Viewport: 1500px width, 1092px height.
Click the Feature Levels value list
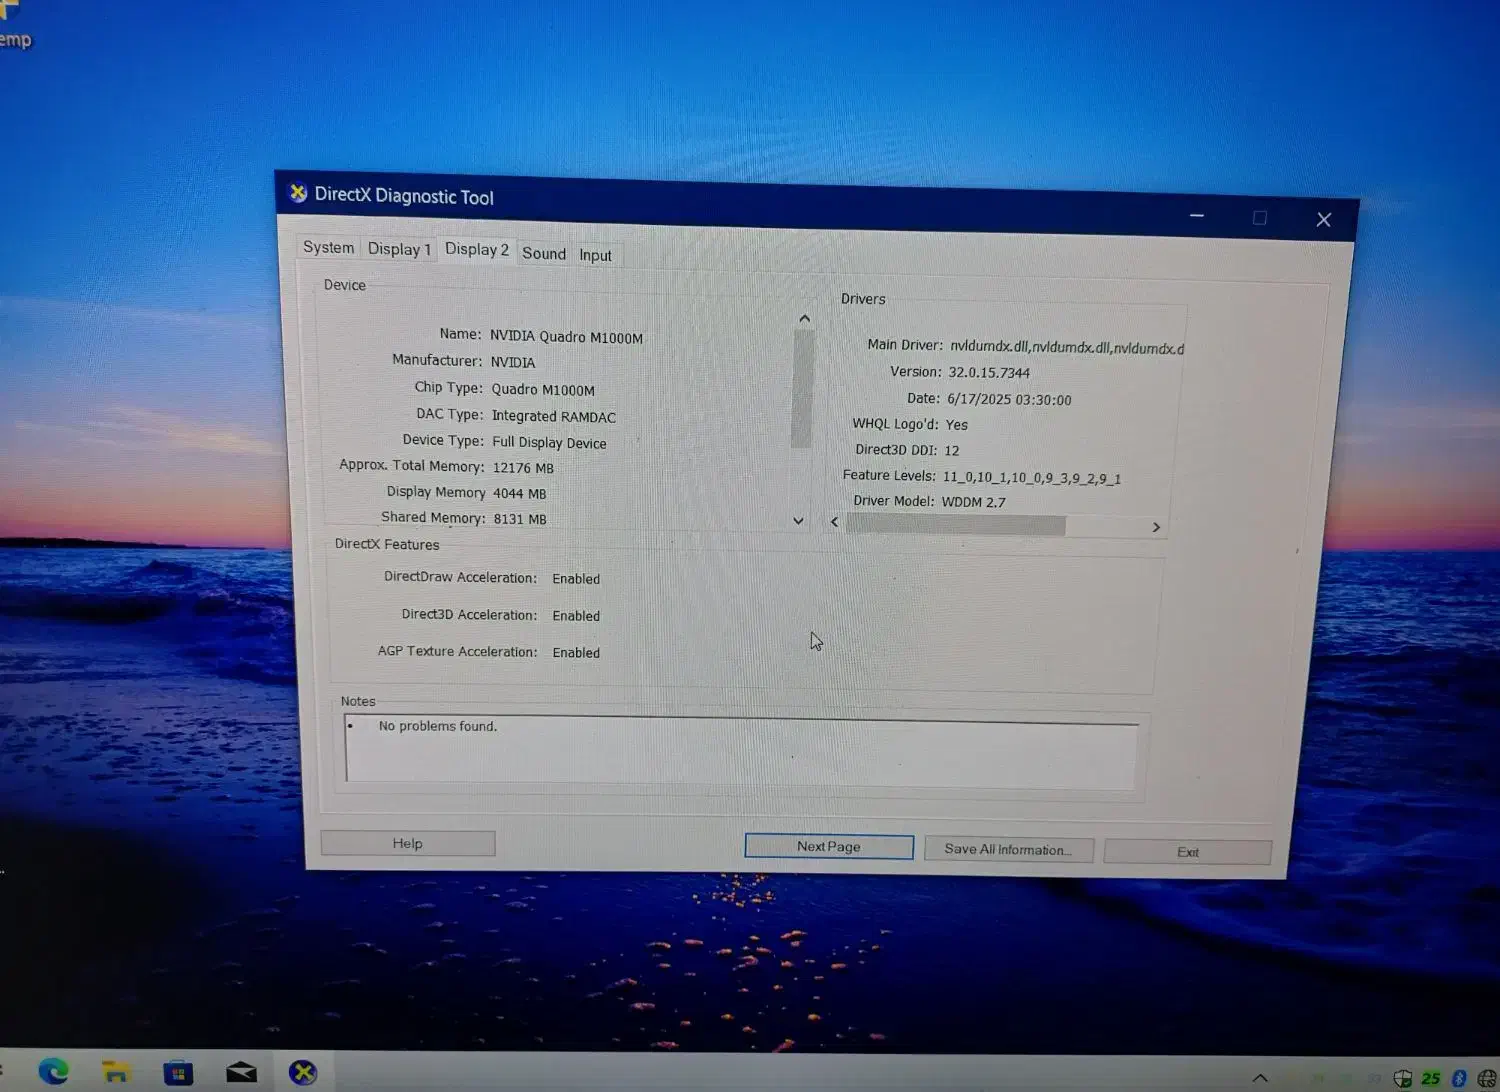click(x=1032, y=478)
